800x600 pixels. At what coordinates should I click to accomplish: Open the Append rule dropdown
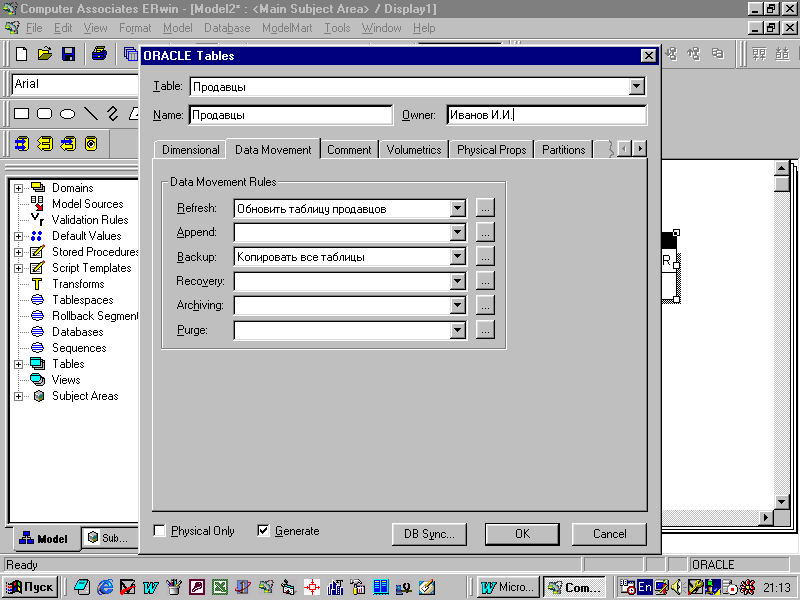[458, 233]
